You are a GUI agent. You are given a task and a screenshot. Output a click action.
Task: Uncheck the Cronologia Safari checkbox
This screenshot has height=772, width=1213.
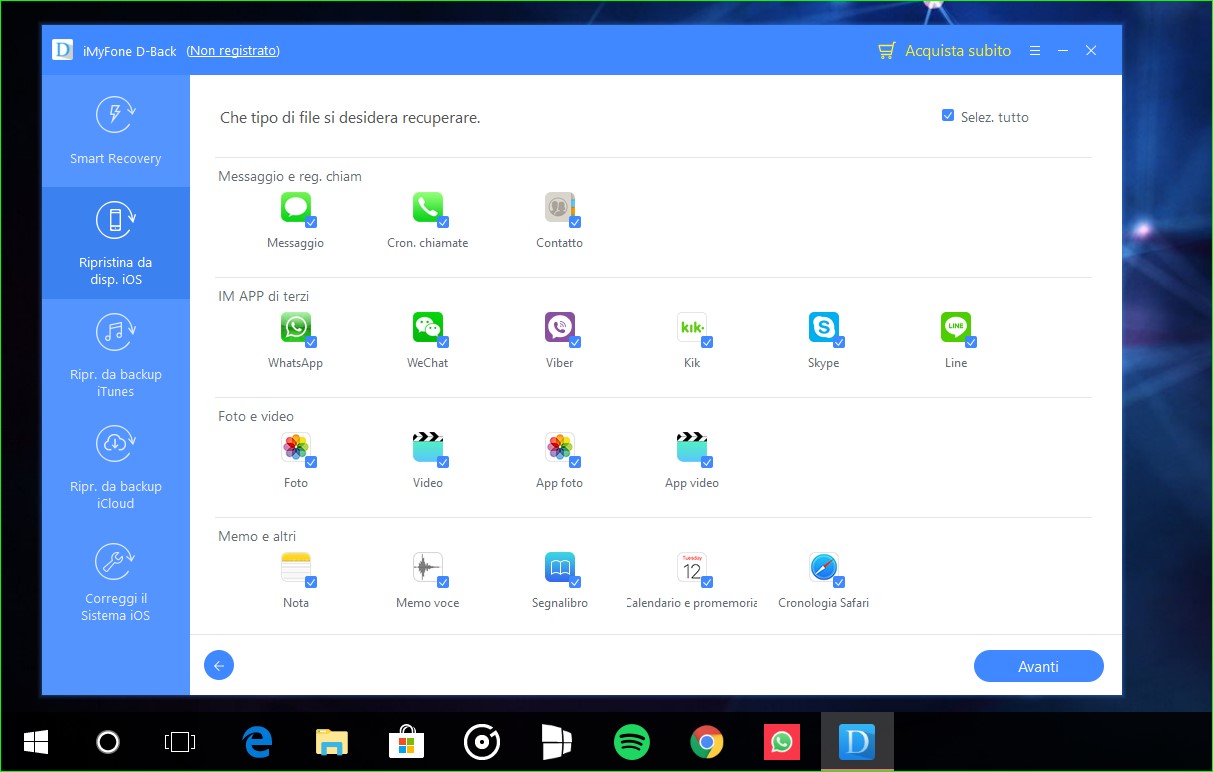click(839, 582)
